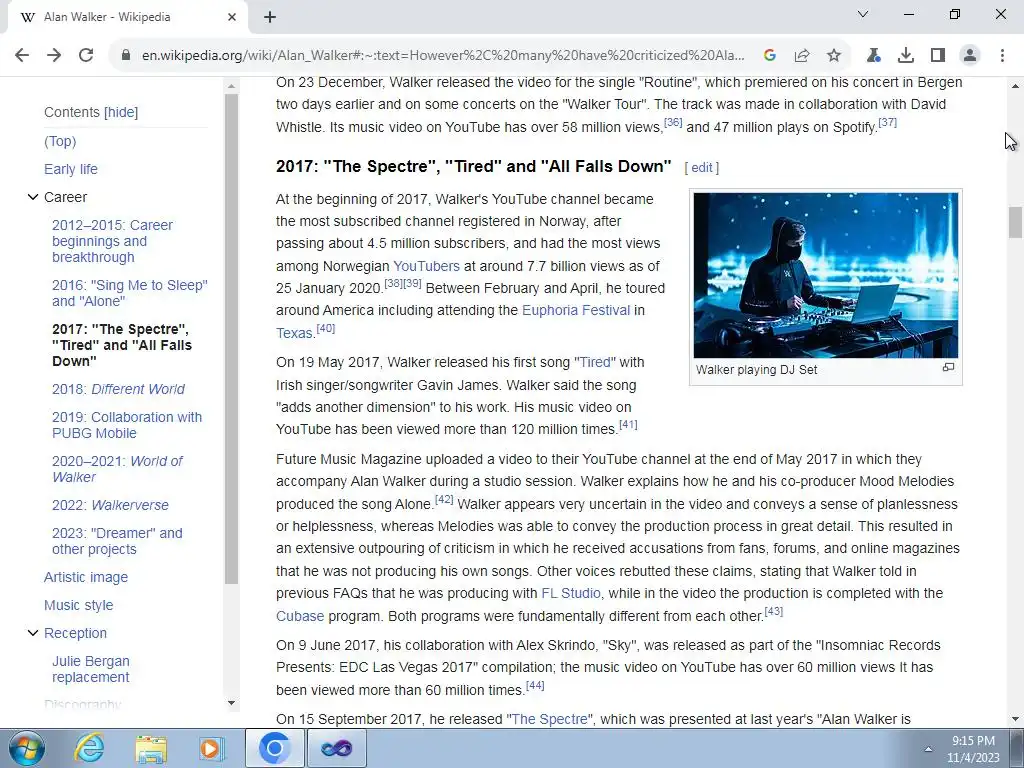Viewport: 1024px width, 768px height.
Task: Open Chrome Labs flask icon
Action: [x=873, y=56]
